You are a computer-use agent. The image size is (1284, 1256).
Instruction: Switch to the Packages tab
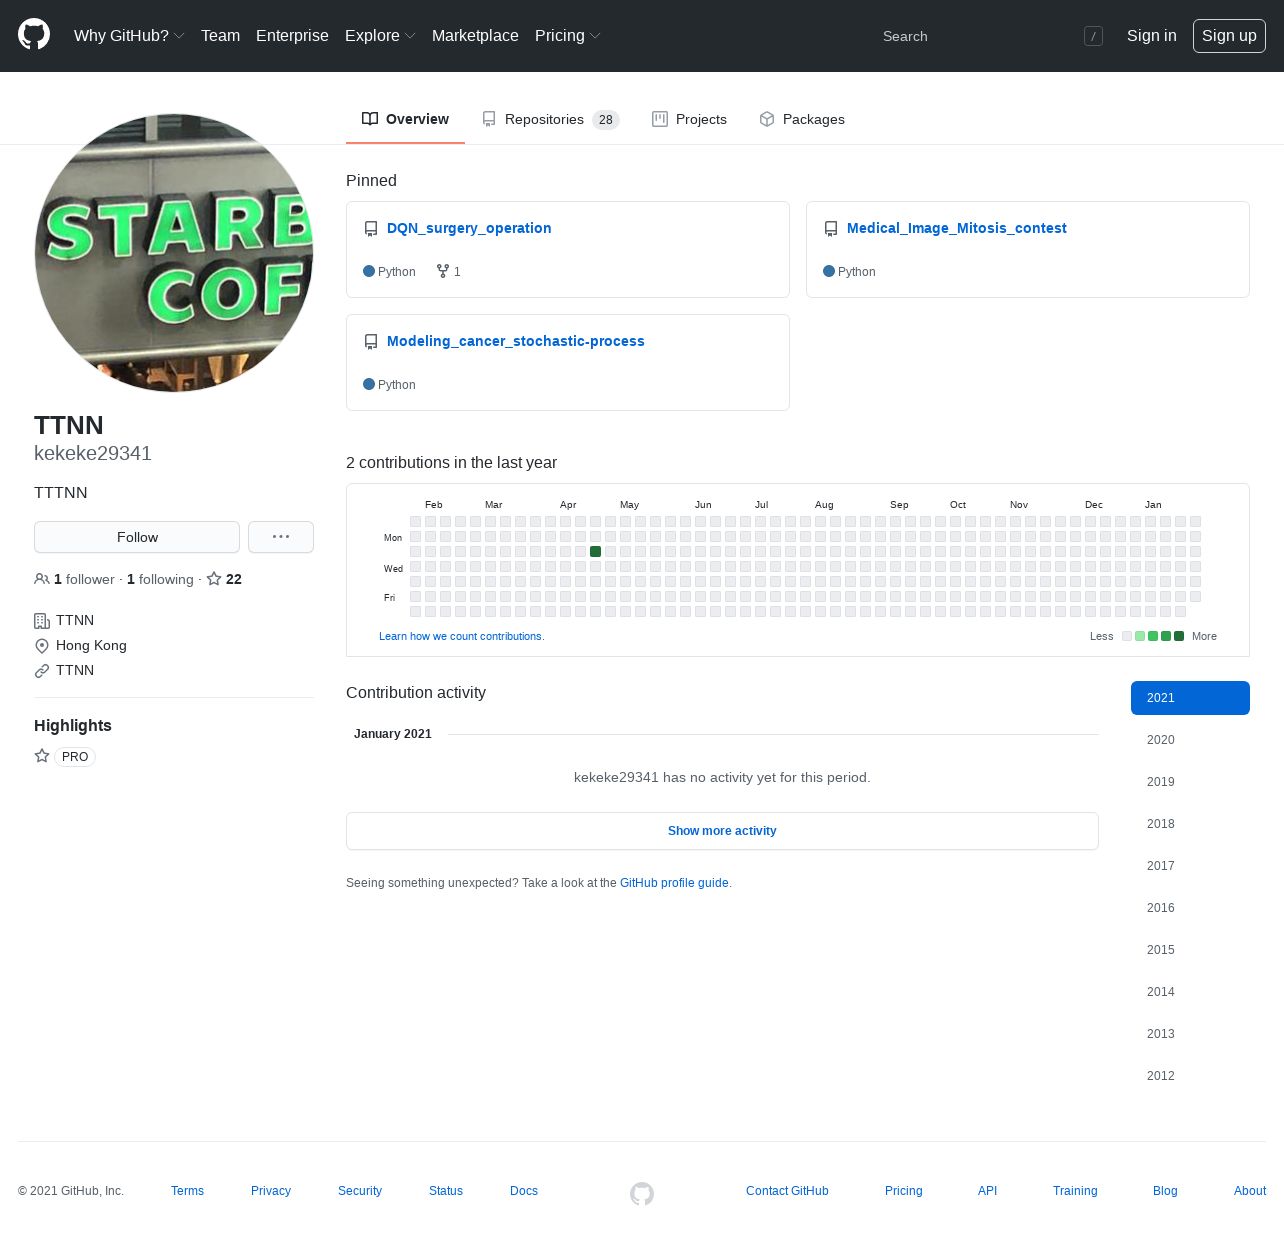802,119
